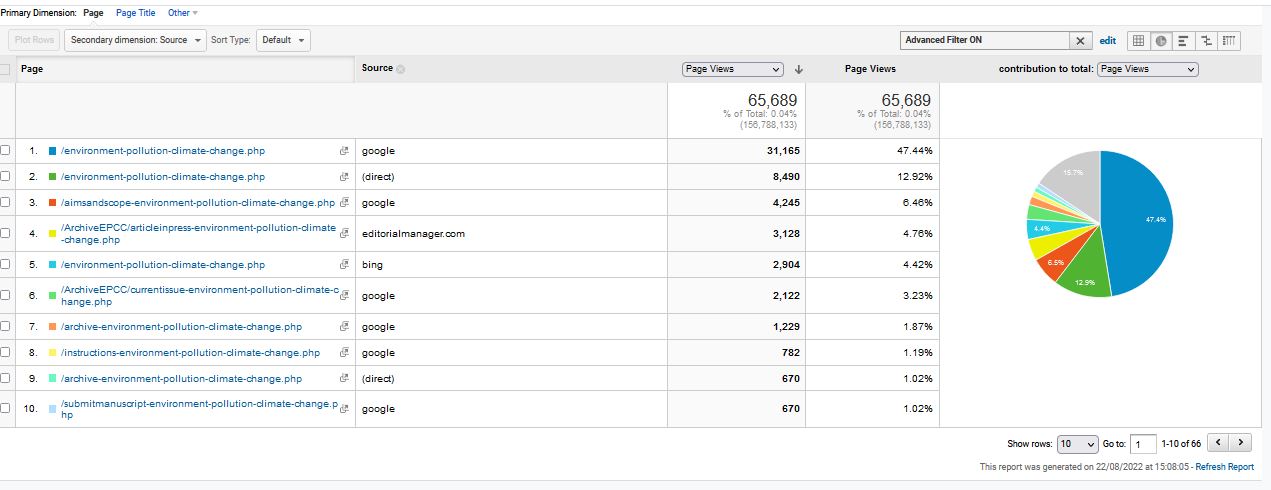1271x490 pixels.
Task: Click the Page column header
Action: (x=32, y=69)
